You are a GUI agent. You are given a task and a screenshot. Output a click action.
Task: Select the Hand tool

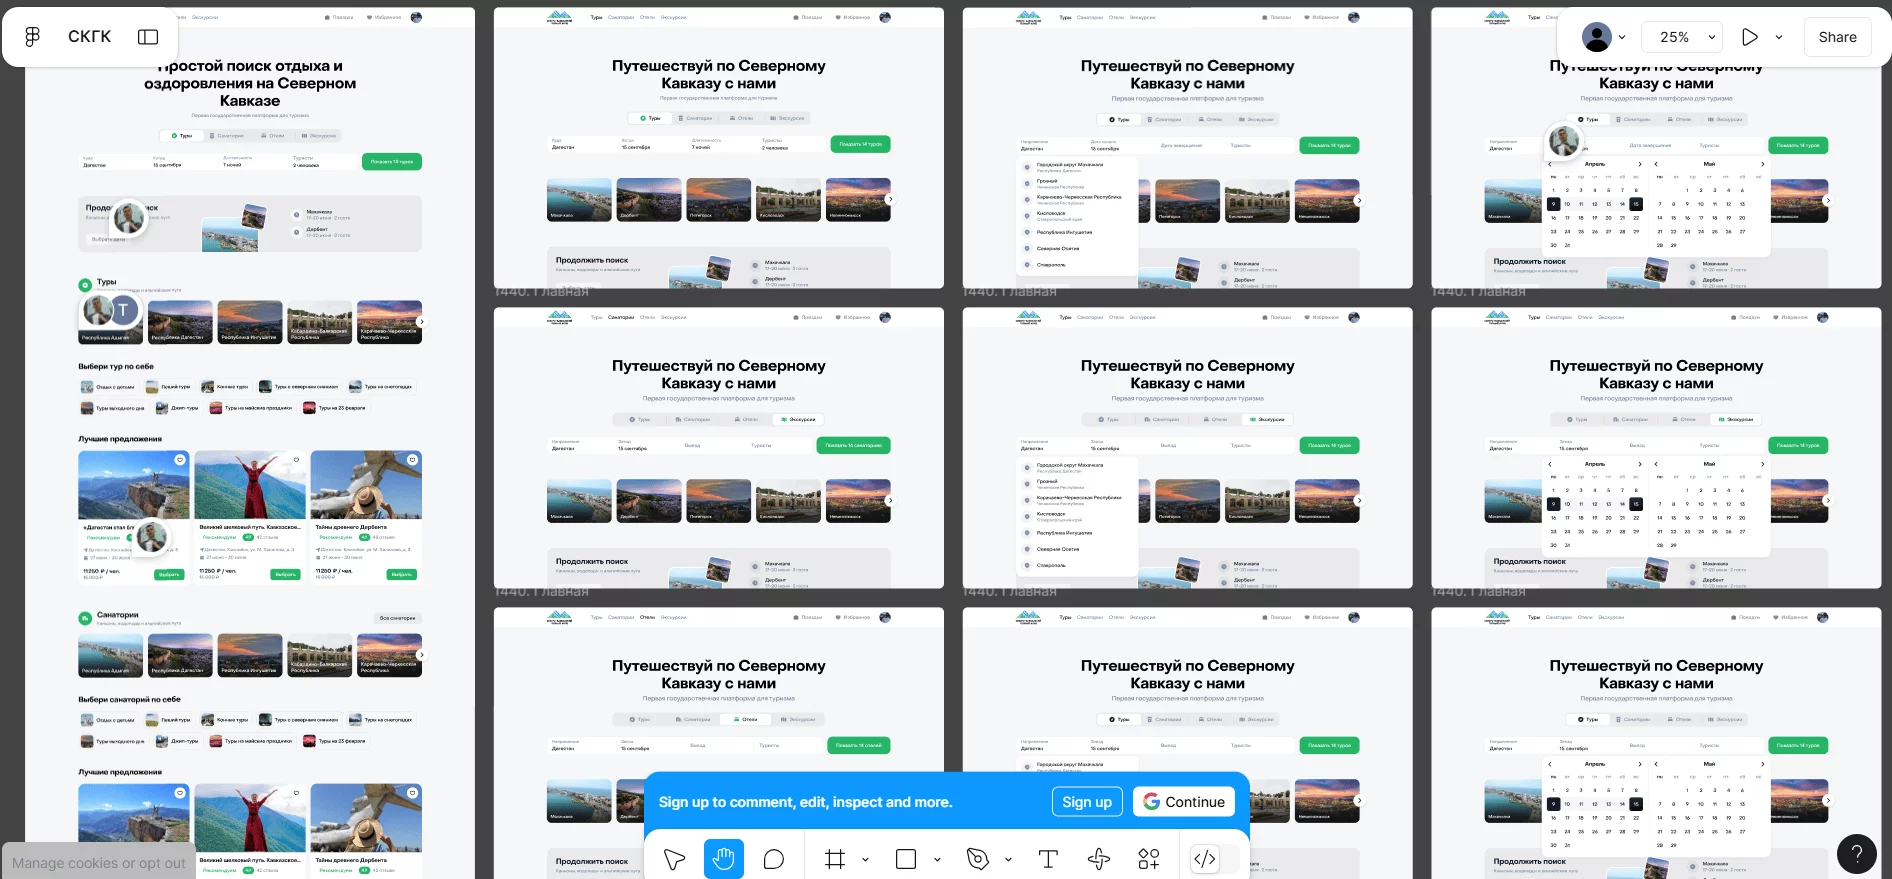click(723, 859)
